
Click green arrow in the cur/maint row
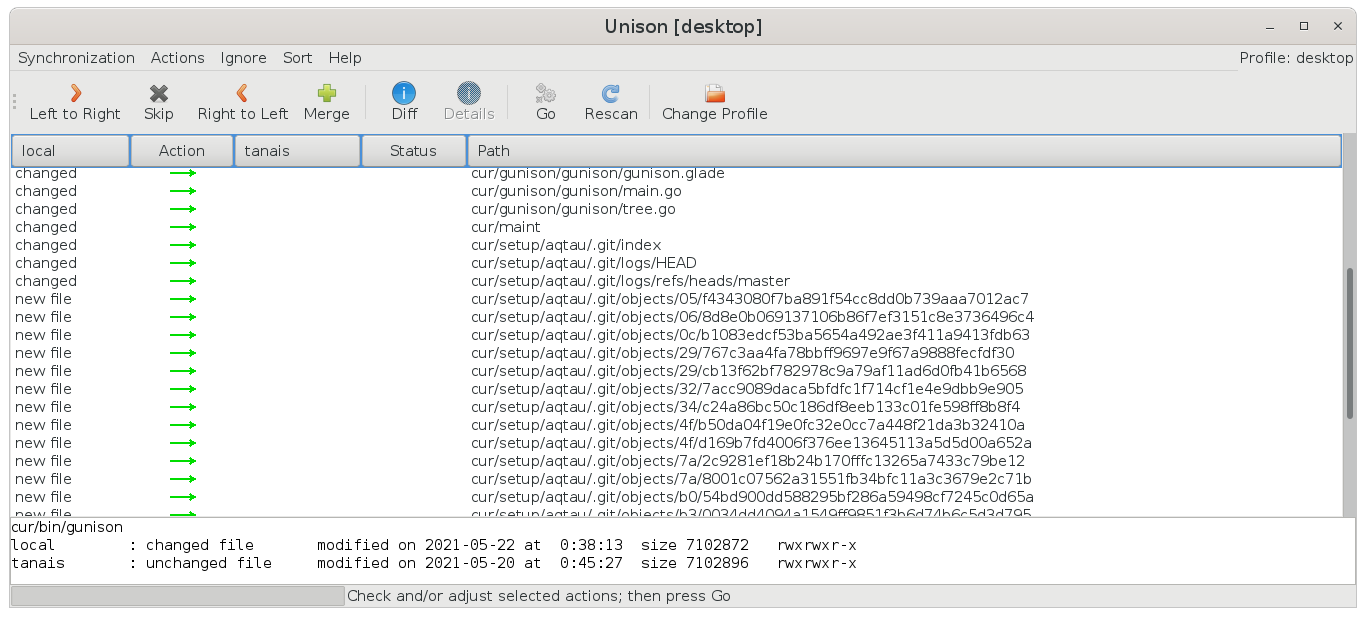182,227
